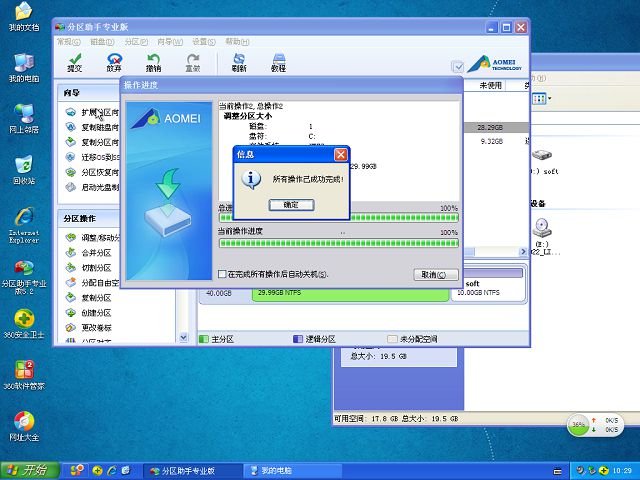Open 网上邻居 desktop icon
Screen dimensions: 640x480
point(24,119)
